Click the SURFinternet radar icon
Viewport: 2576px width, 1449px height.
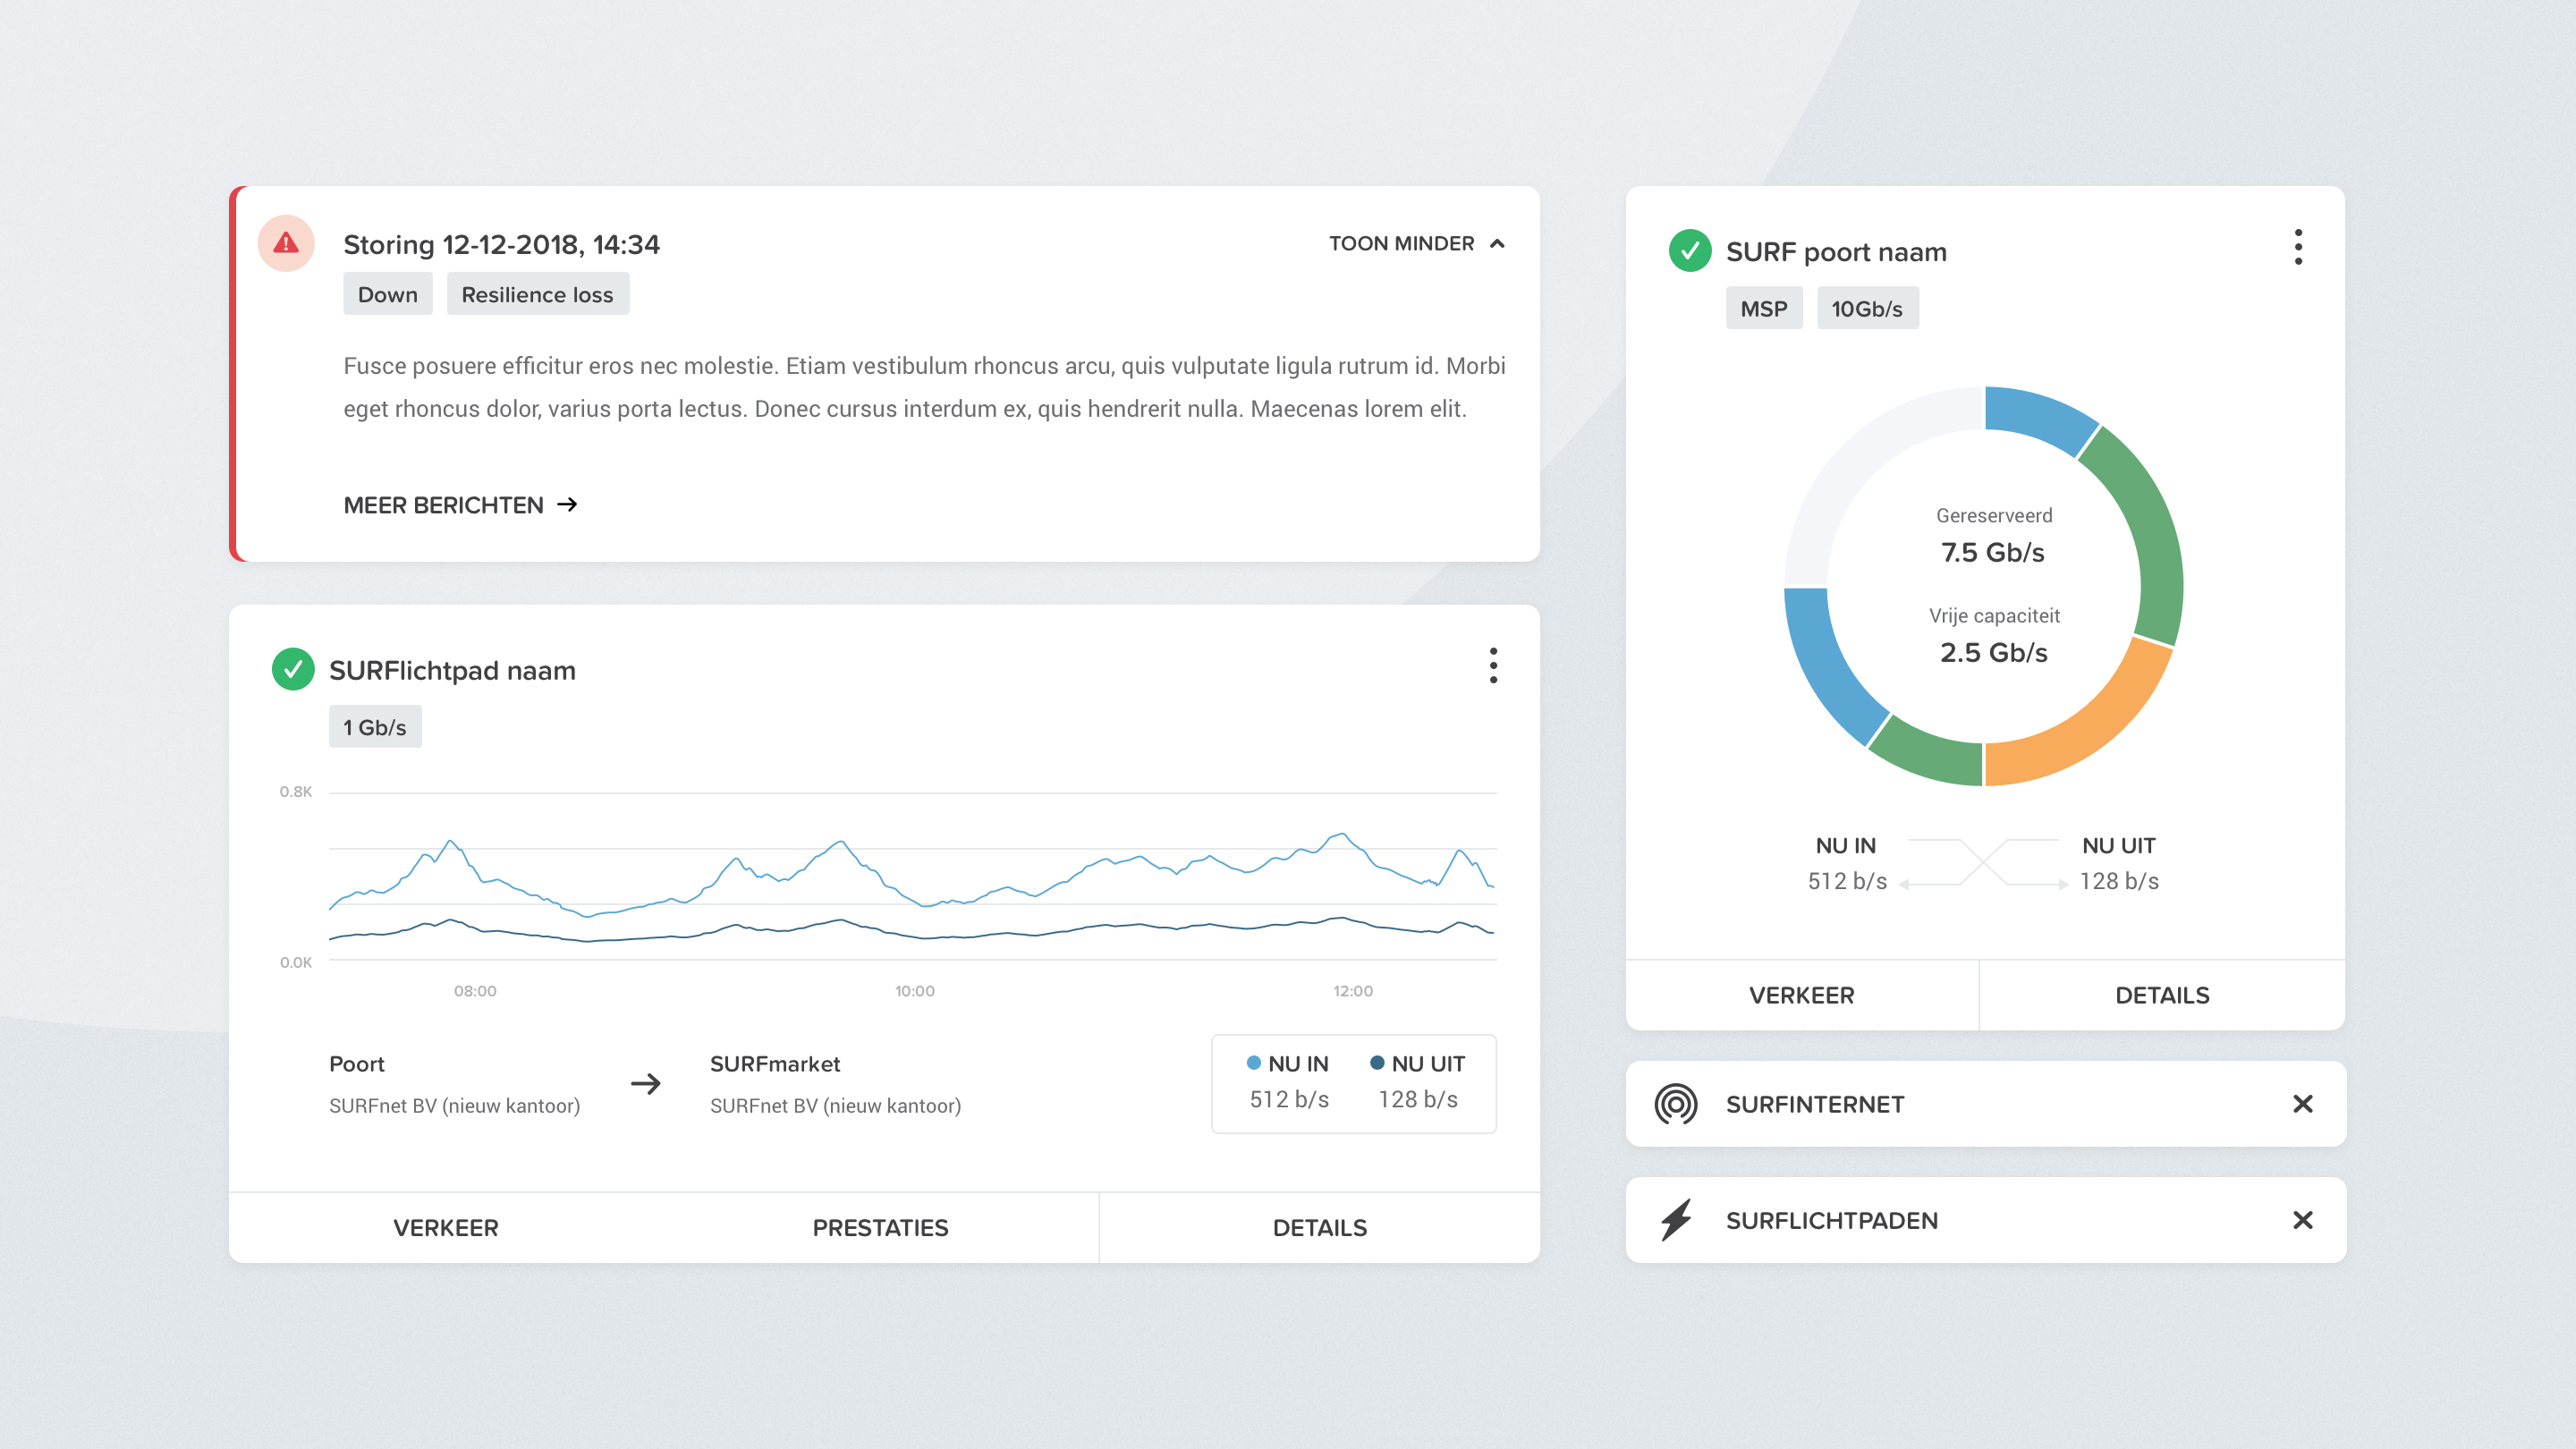[x=1676, y=1104]
